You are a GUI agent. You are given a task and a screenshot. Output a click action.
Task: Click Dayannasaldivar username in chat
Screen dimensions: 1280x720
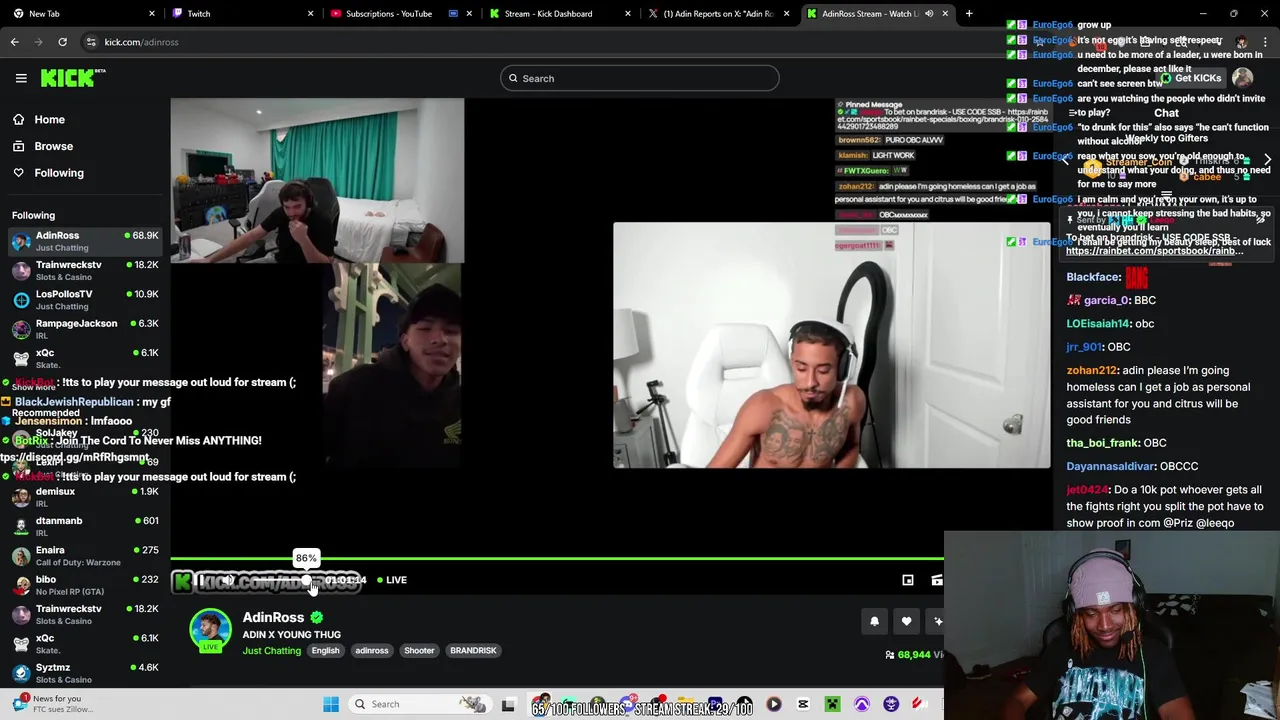pos(1111,466)
